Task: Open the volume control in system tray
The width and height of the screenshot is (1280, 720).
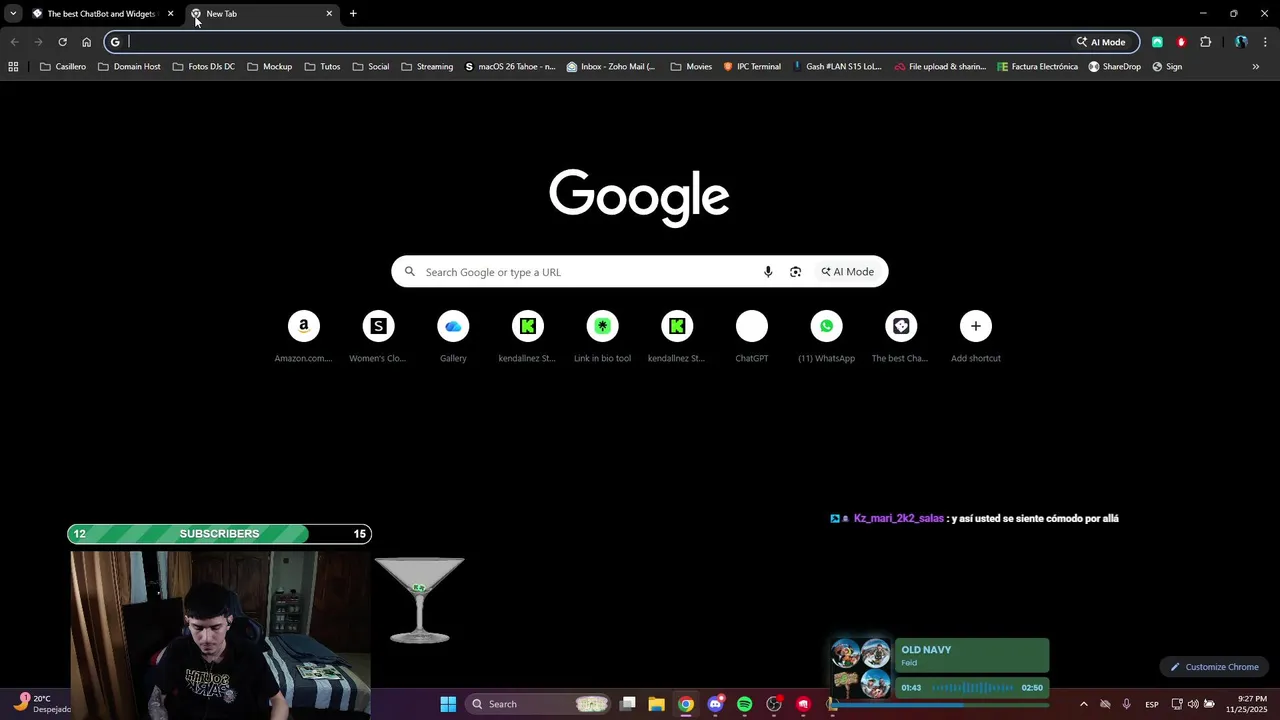Action: (x=1193, y=704)
